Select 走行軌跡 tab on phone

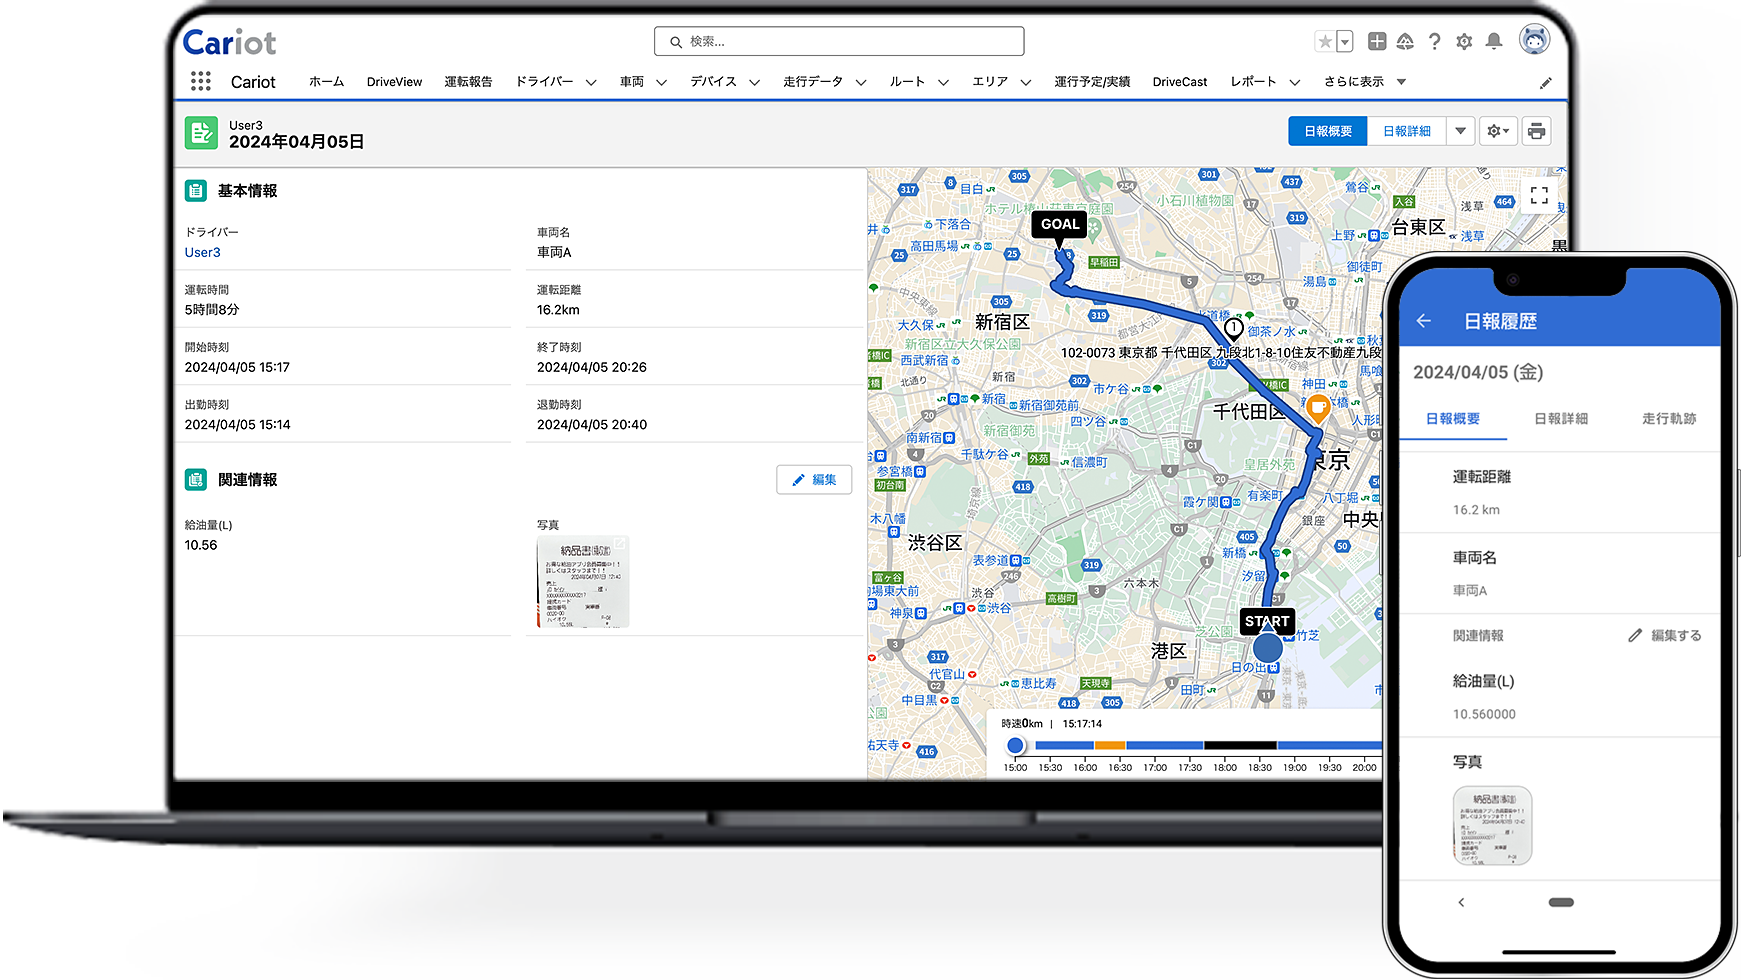(x=1669, y=419)
